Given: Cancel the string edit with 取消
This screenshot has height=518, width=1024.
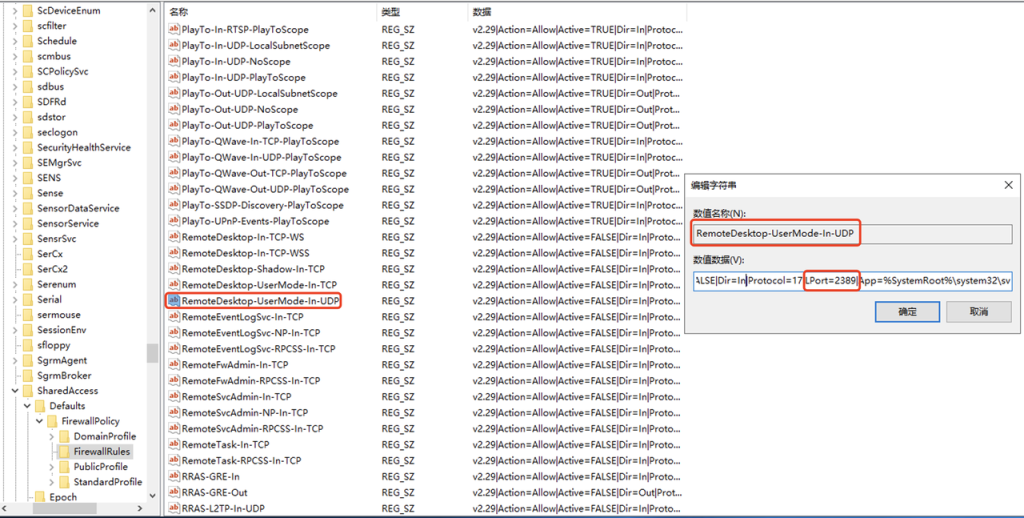Looking at the screenshot, I should [x=978, y=312].
